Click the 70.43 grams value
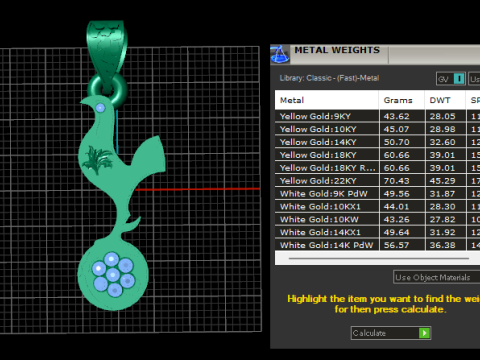Image resolution: width=480 pixels, height=360 pixels. tap(396, 181)
